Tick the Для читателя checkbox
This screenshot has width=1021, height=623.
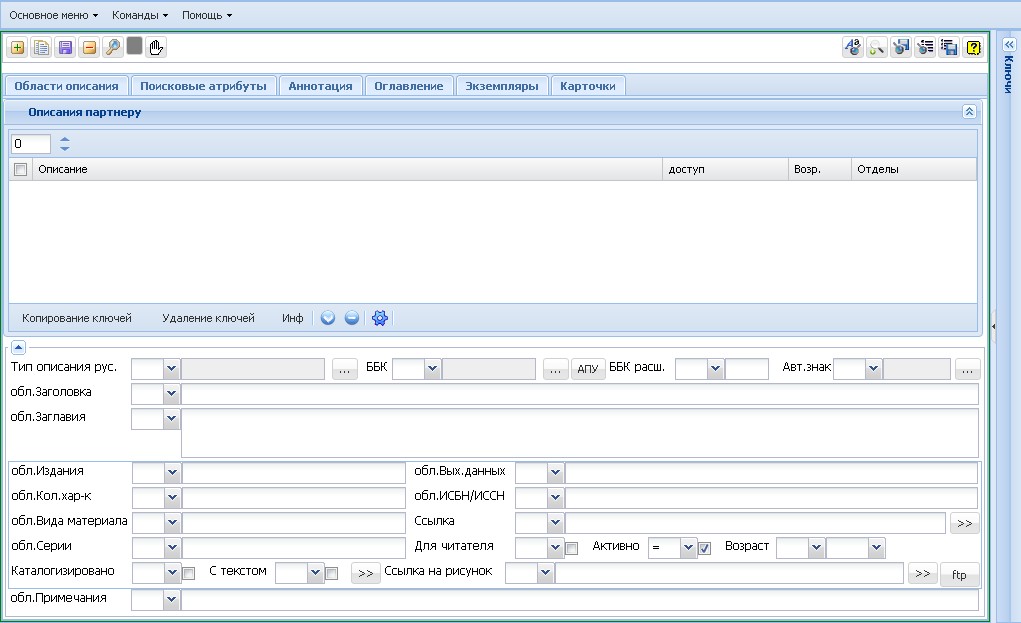tap(572, 549)
